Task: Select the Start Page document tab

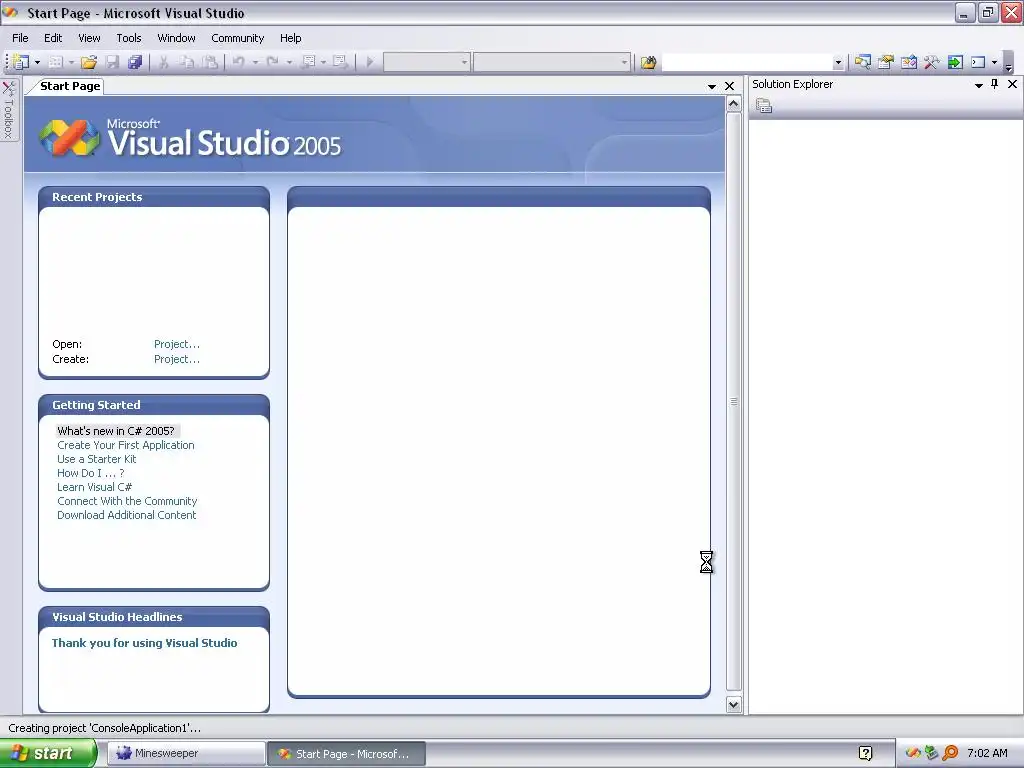Action: pyautogui.click(x=70, y=86)
